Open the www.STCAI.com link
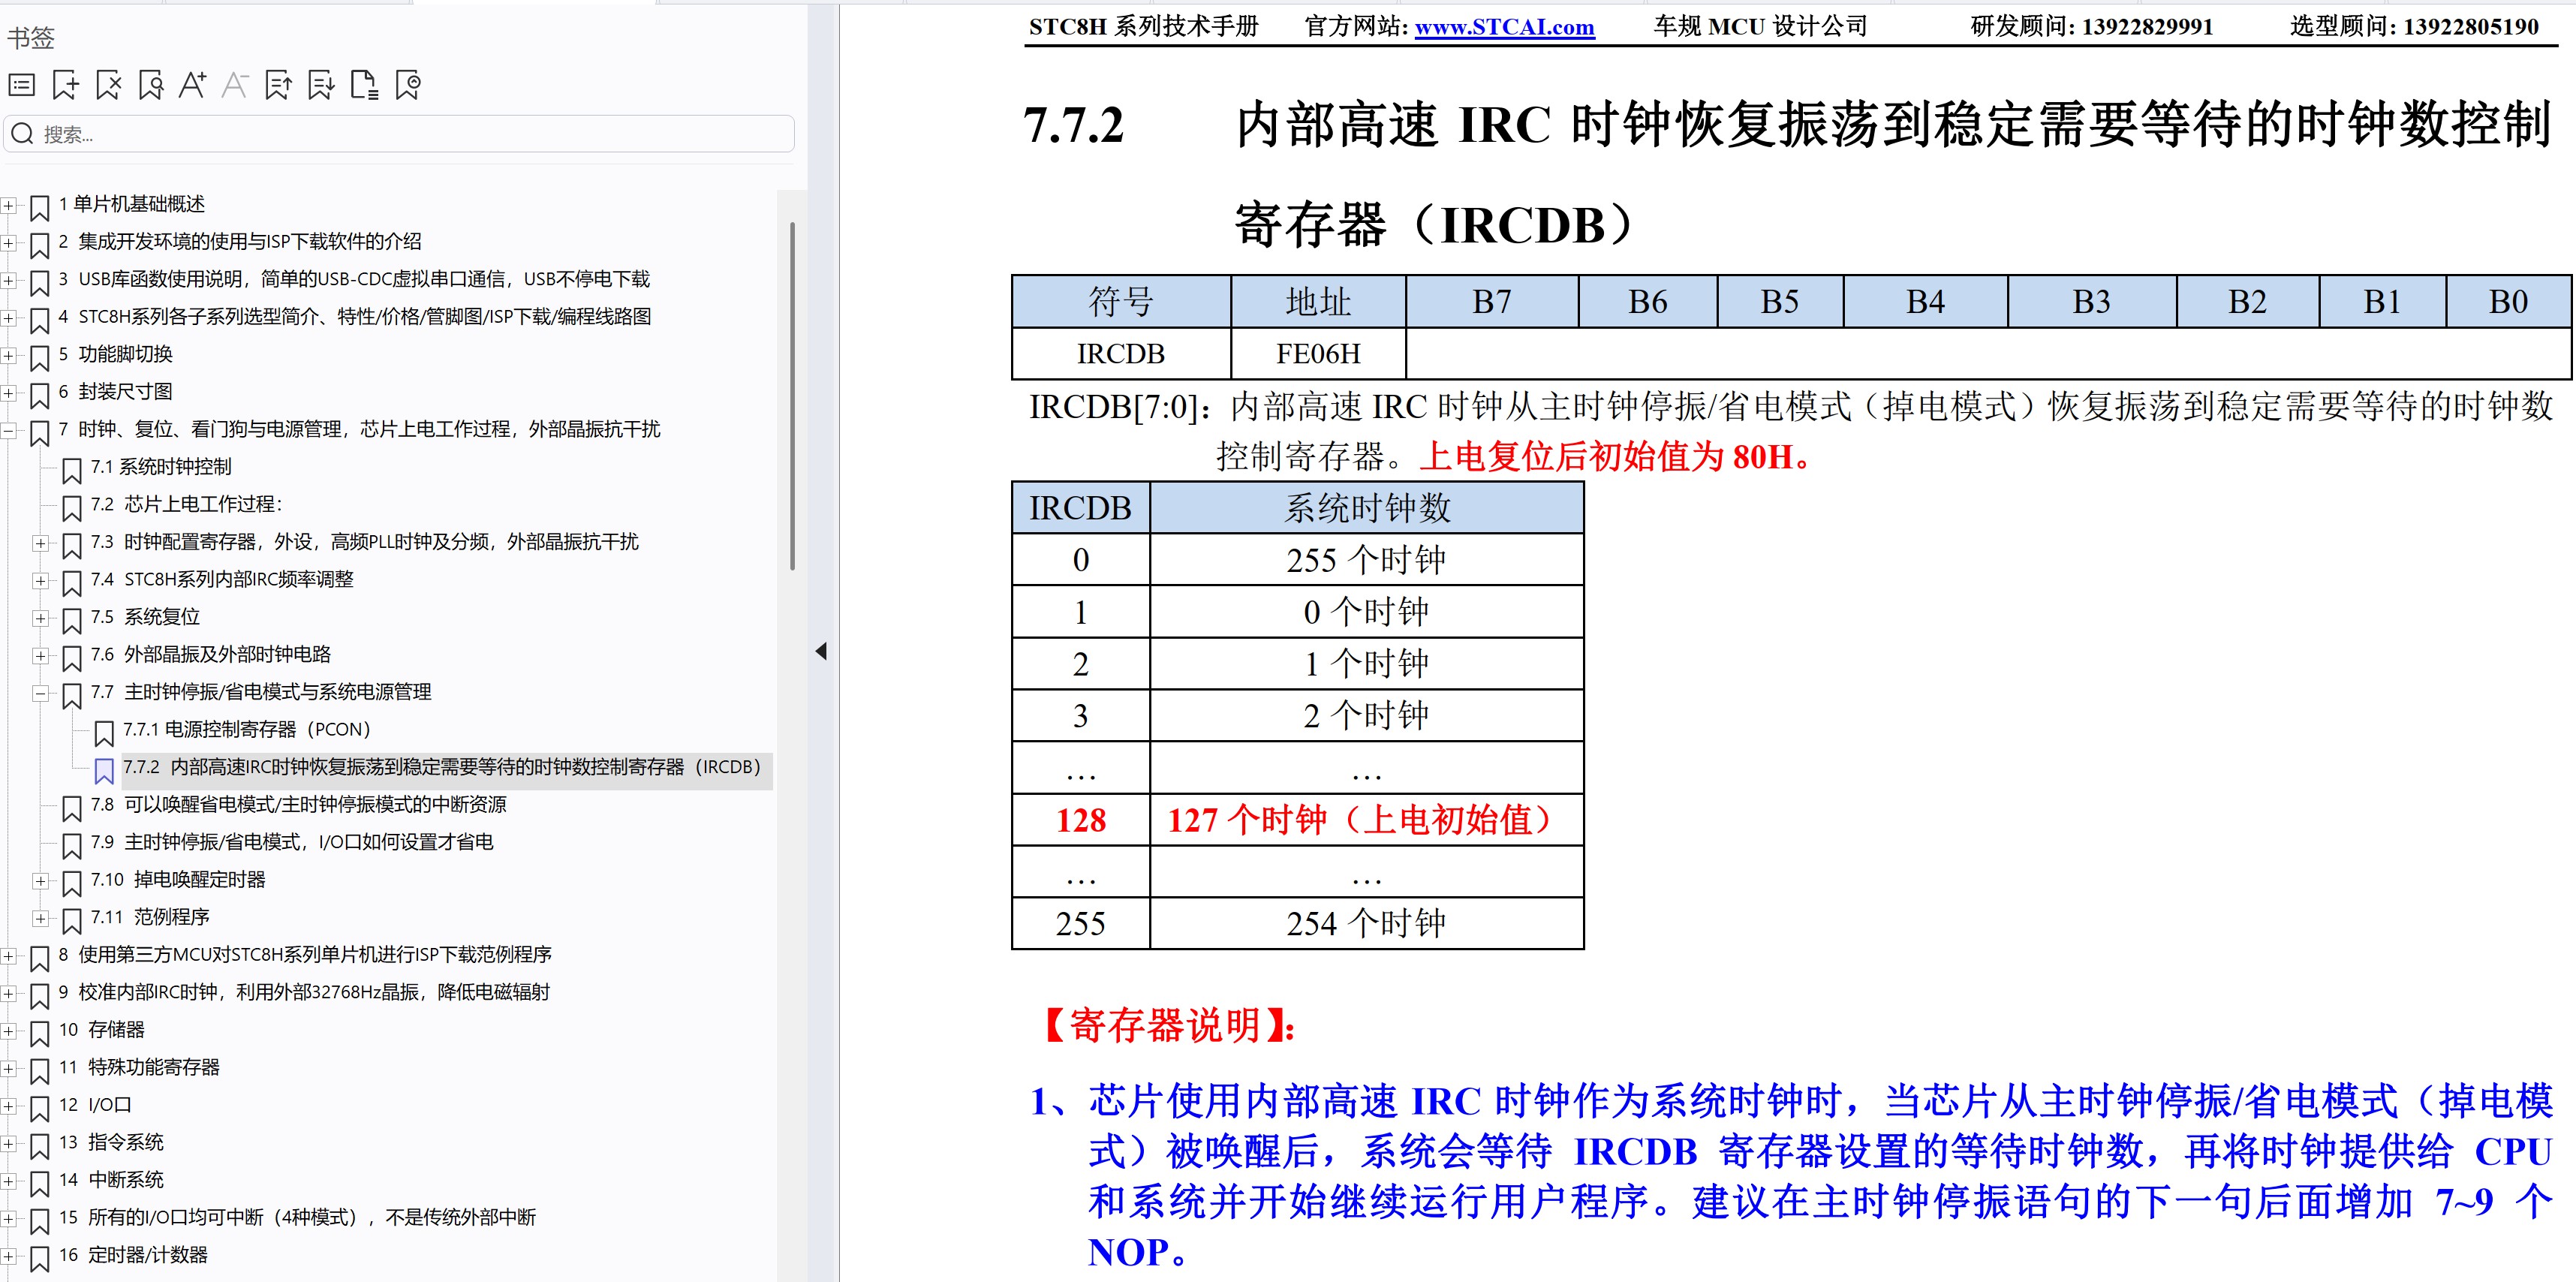This screenshot has height=1282, width=2576. [x=1504, y=27]
